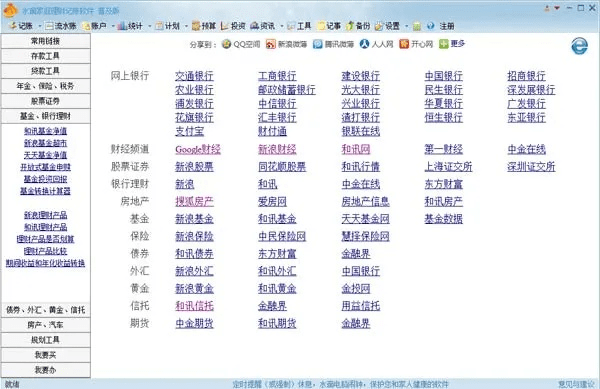This screenshot has width=600, height=389.
Task: Open the 慧择保险网 link
Action: [x=365, y=236]
